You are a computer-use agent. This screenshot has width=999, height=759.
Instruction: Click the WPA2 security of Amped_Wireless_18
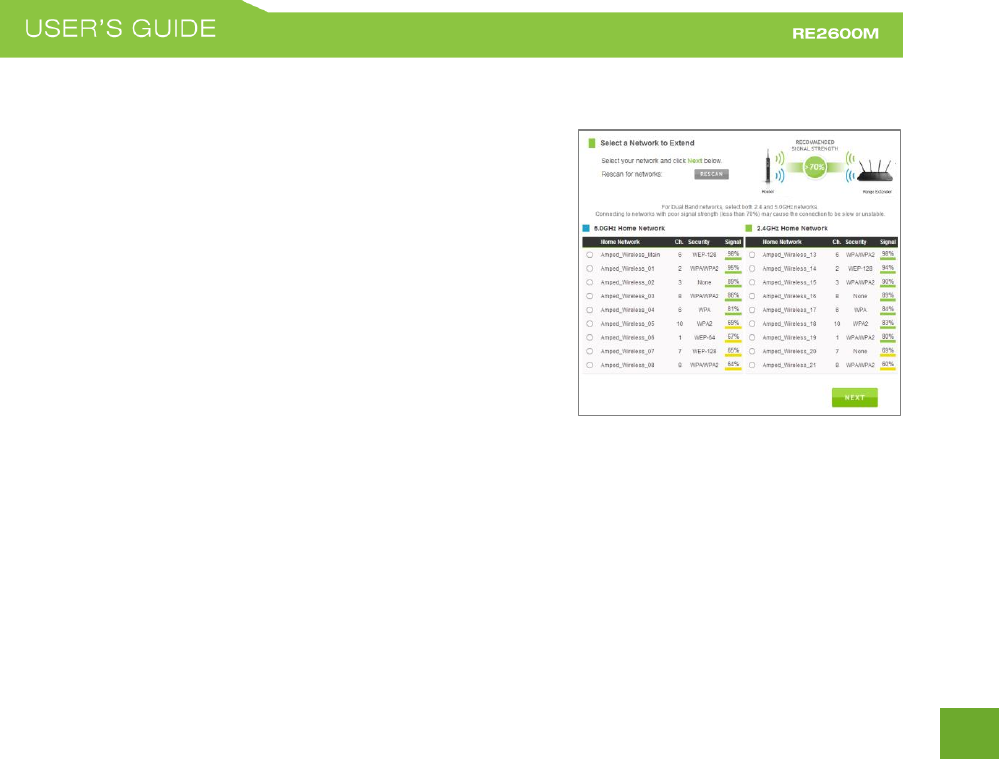point(860,324)
